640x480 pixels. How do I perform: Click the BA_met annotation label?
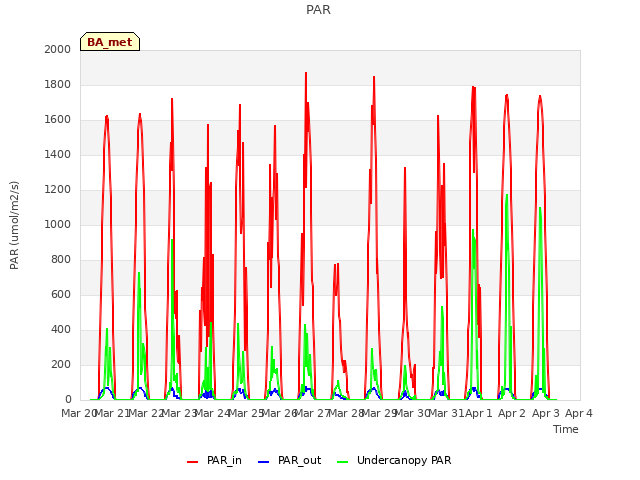(110, 42)
